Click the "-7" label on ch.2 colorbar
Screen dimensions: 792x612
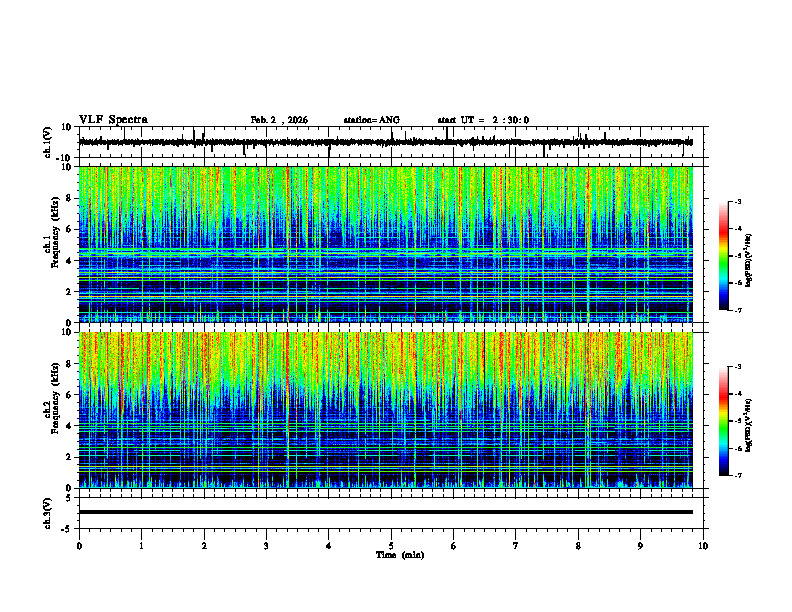pyautogui.click(x=737, y=475)
